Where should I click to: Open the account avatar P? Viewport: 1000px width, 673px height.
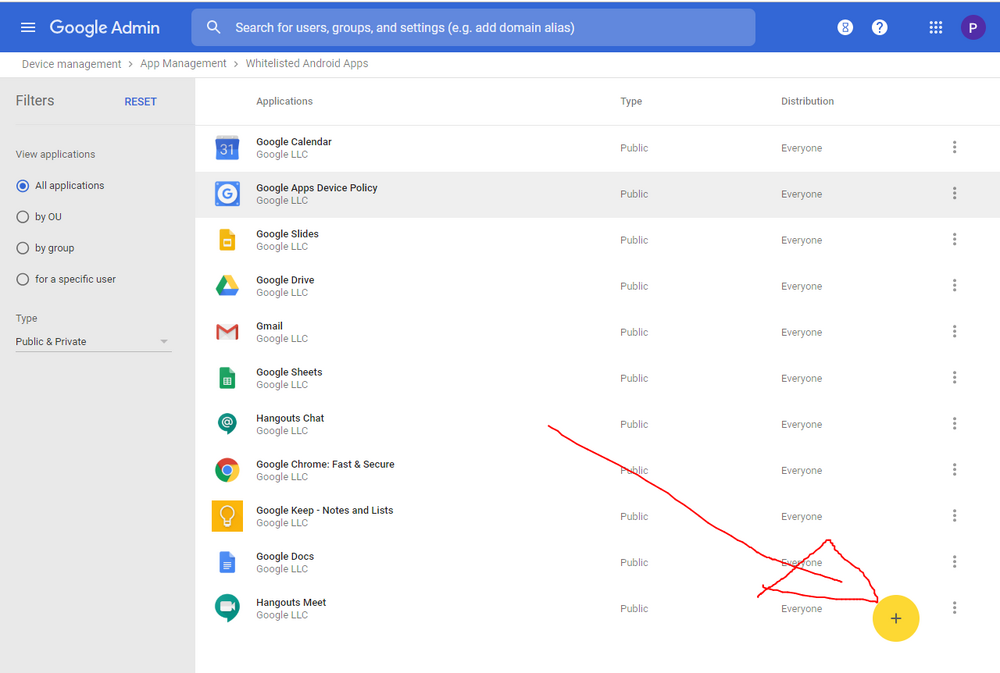click(973, 27)
